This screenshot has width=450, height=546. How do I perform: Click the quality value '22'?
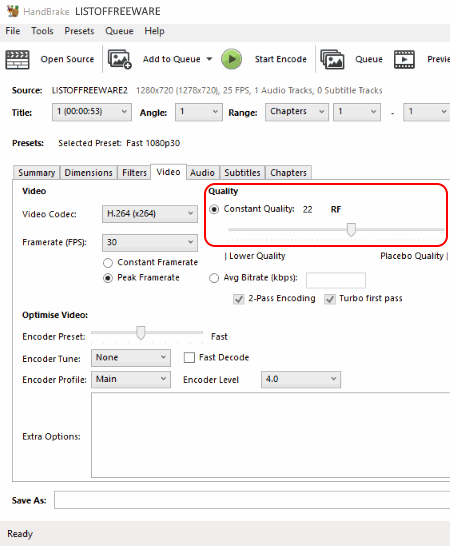(307, 209)
